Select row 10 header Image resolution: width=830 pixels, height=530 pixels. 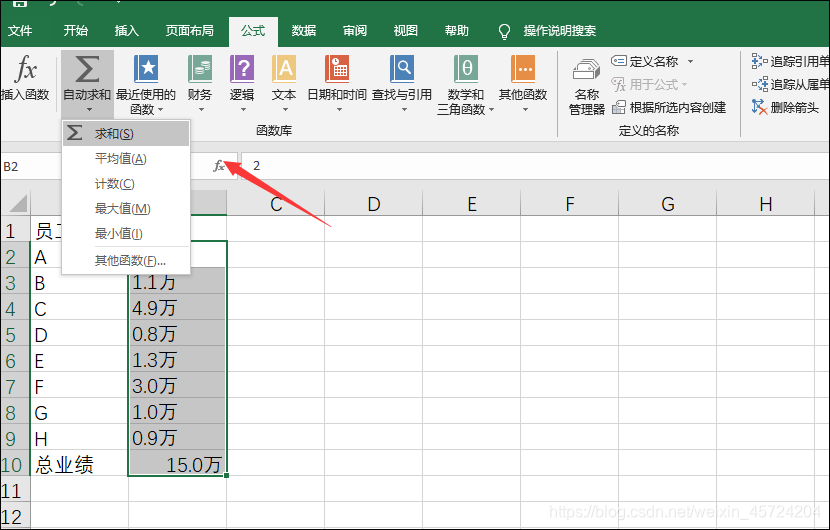click(15, 464)
